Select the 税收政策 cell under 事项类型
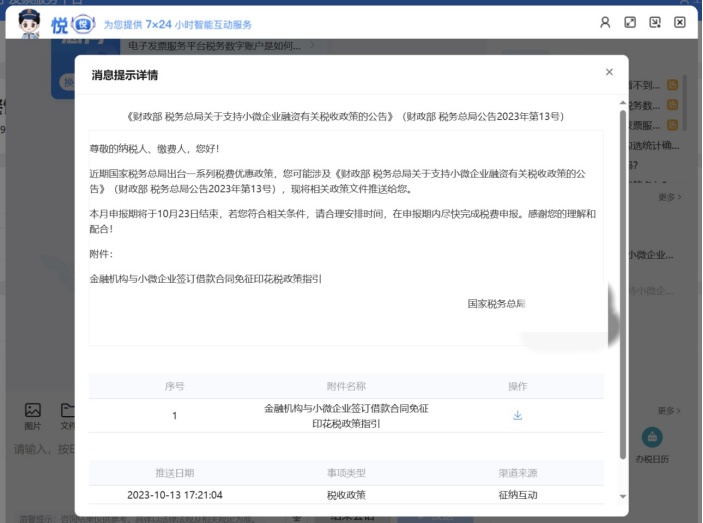The height and width of the screenshot is (523, 703). 346,495
